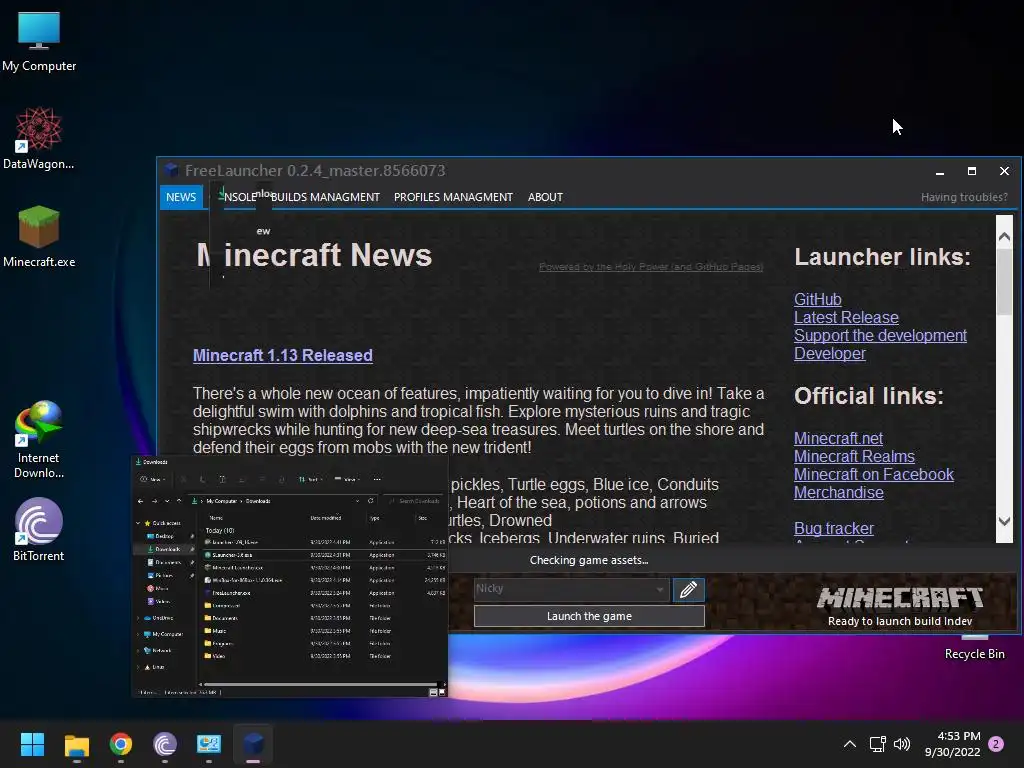Switch to the BUILDS MANAGMENT tab
1024x768 pixels.
click(325, 197)
